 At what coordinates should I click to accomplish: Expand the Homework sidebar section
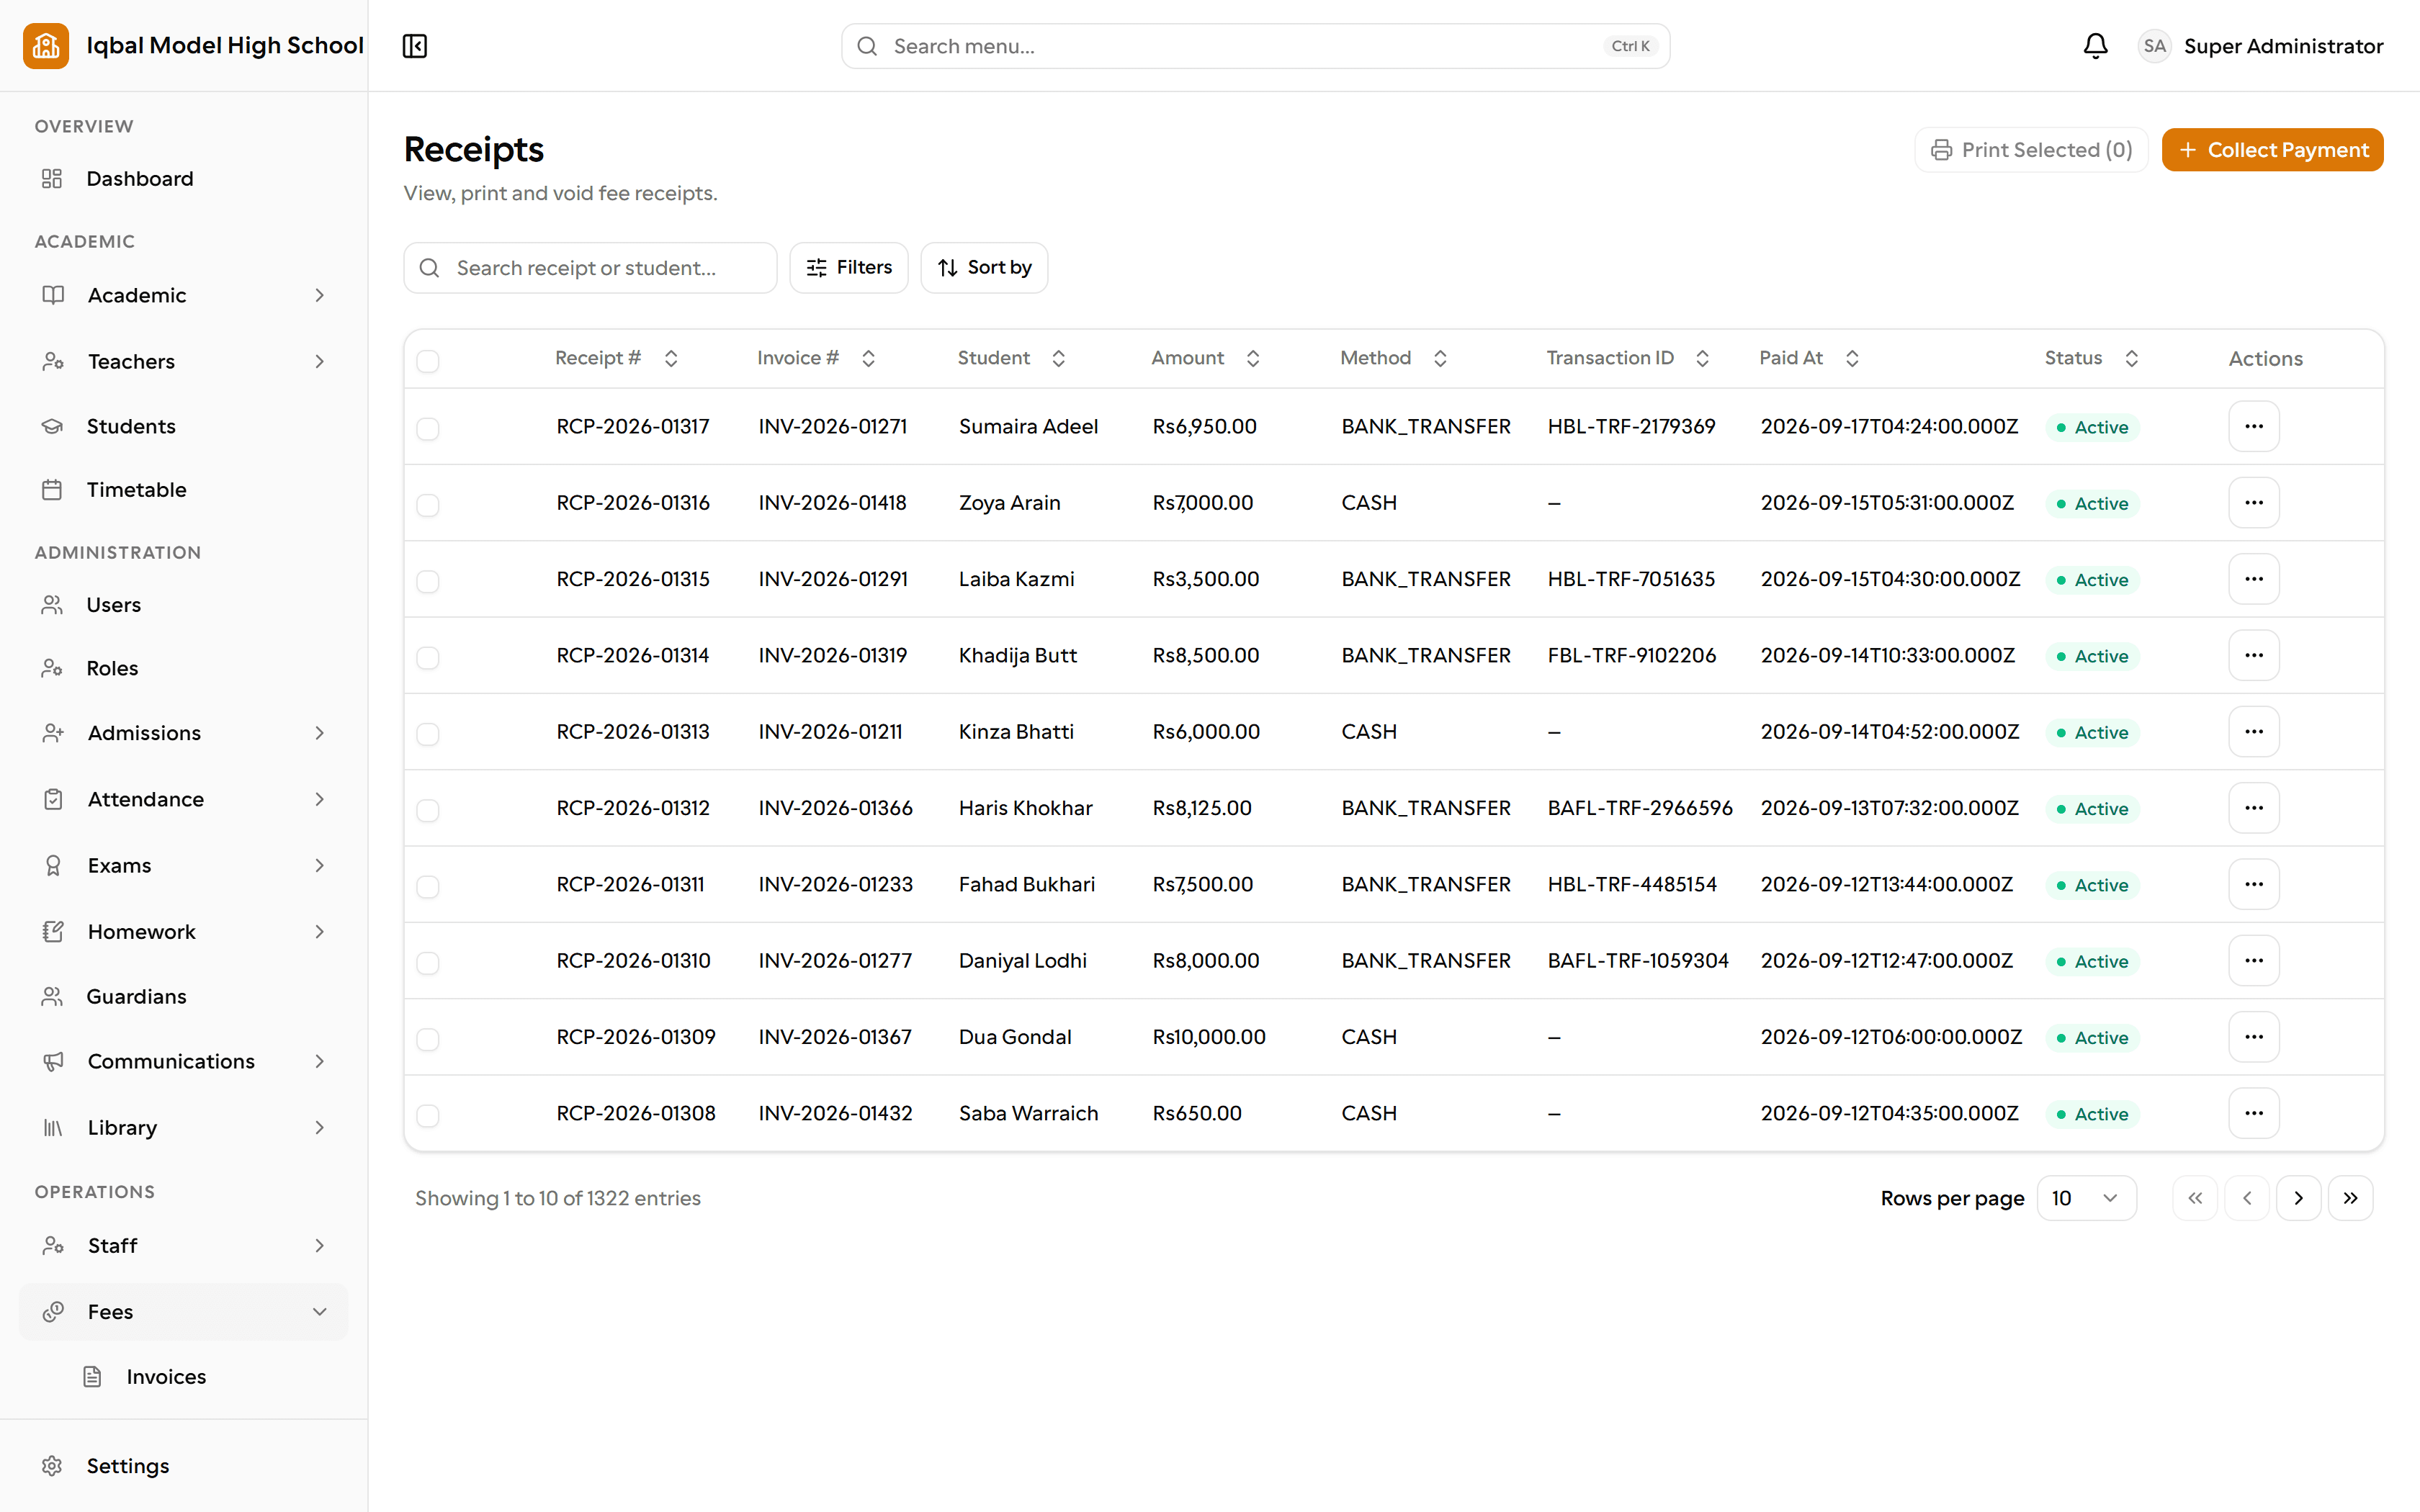(x=184, y=931)
